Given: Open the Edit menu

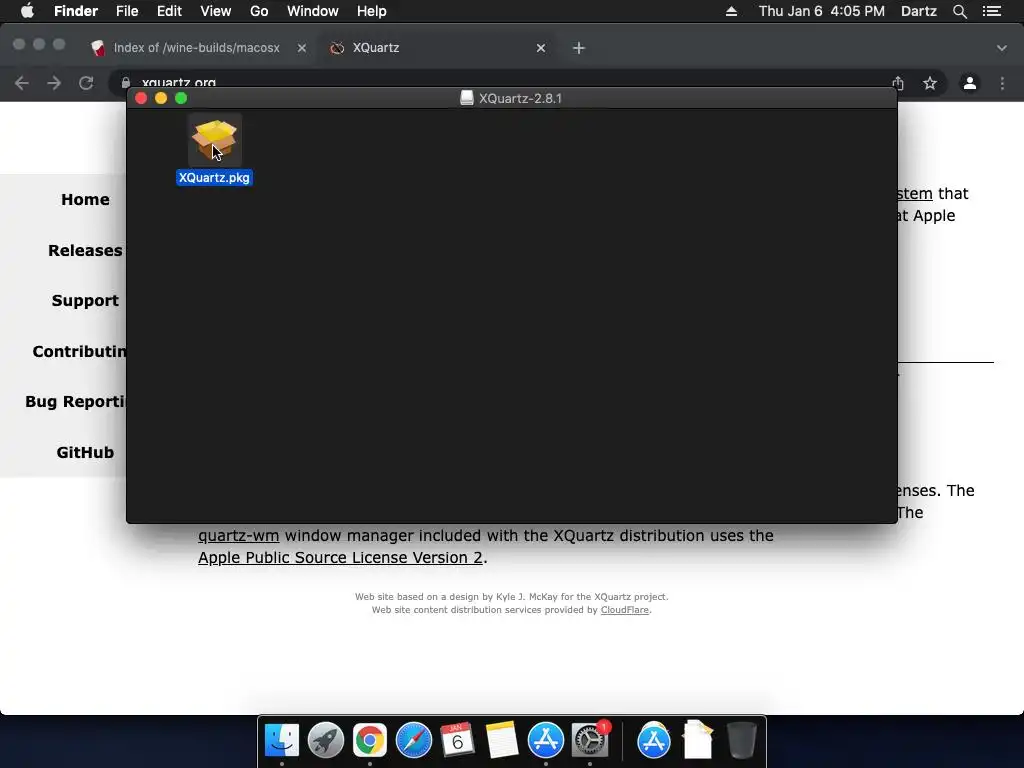Looking at the screenshot, I should [x=169, y=11].
